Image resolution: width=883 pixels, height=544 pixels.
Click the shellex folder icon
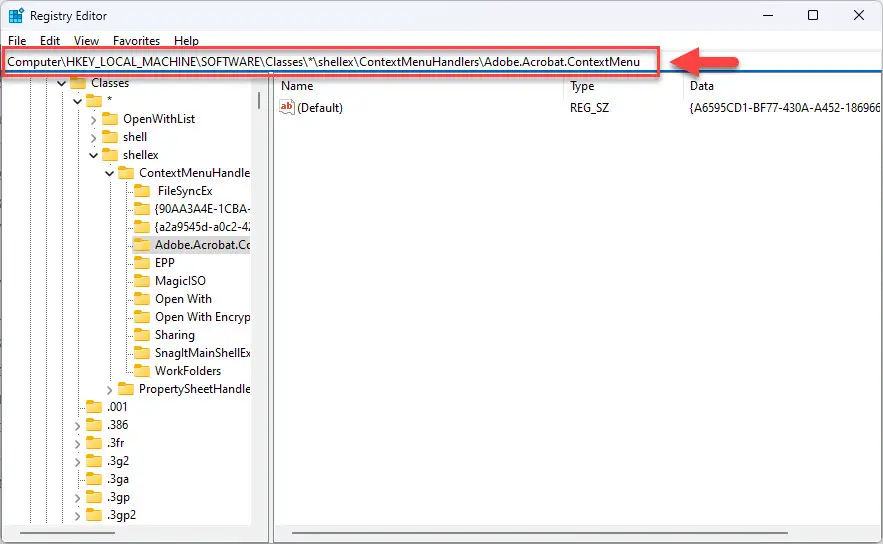click(x=110, y=155)
